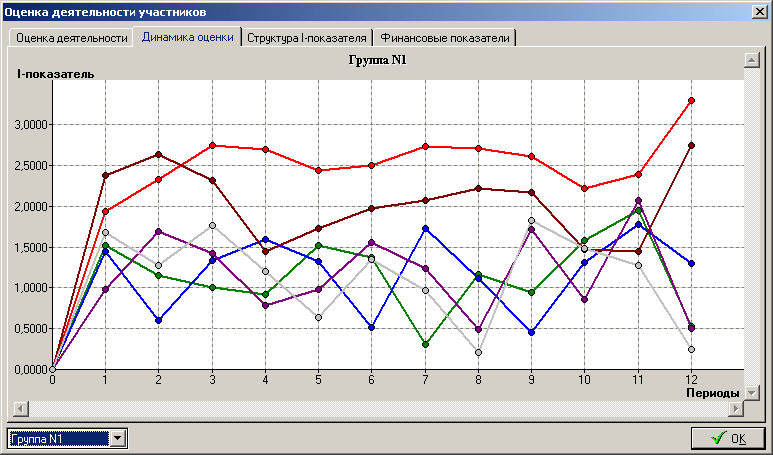Expand the Группа N1 dropdown arrow

tap(117, 438)
